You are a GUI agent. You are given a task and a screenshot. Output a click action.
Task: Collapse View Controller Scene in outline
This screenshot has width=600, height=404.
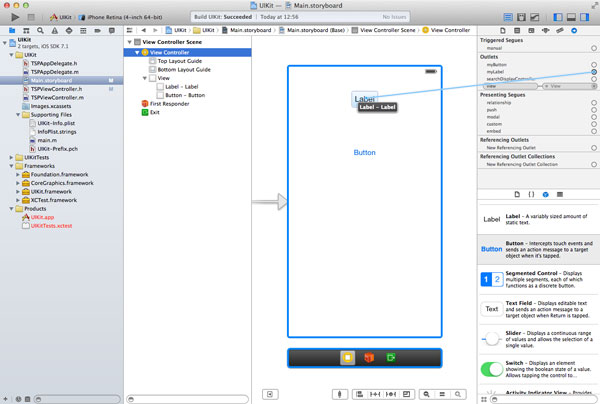pos(130,42)
